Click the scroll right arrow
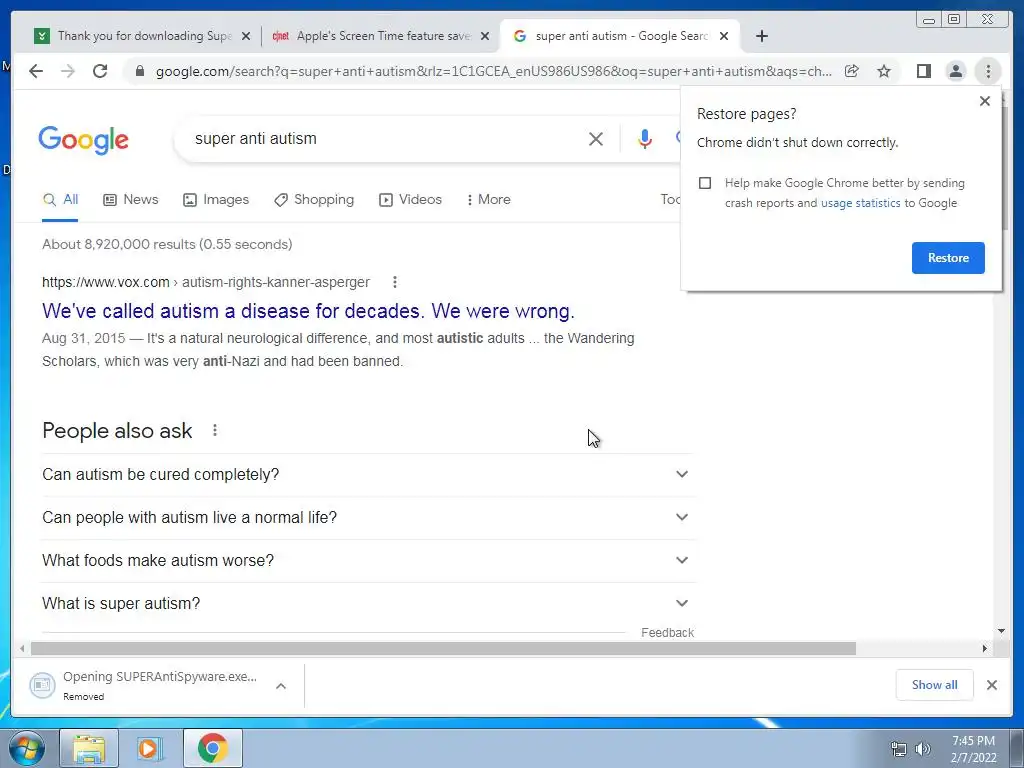The height and width of the screenshot is (768, 1024). [985, 648]
